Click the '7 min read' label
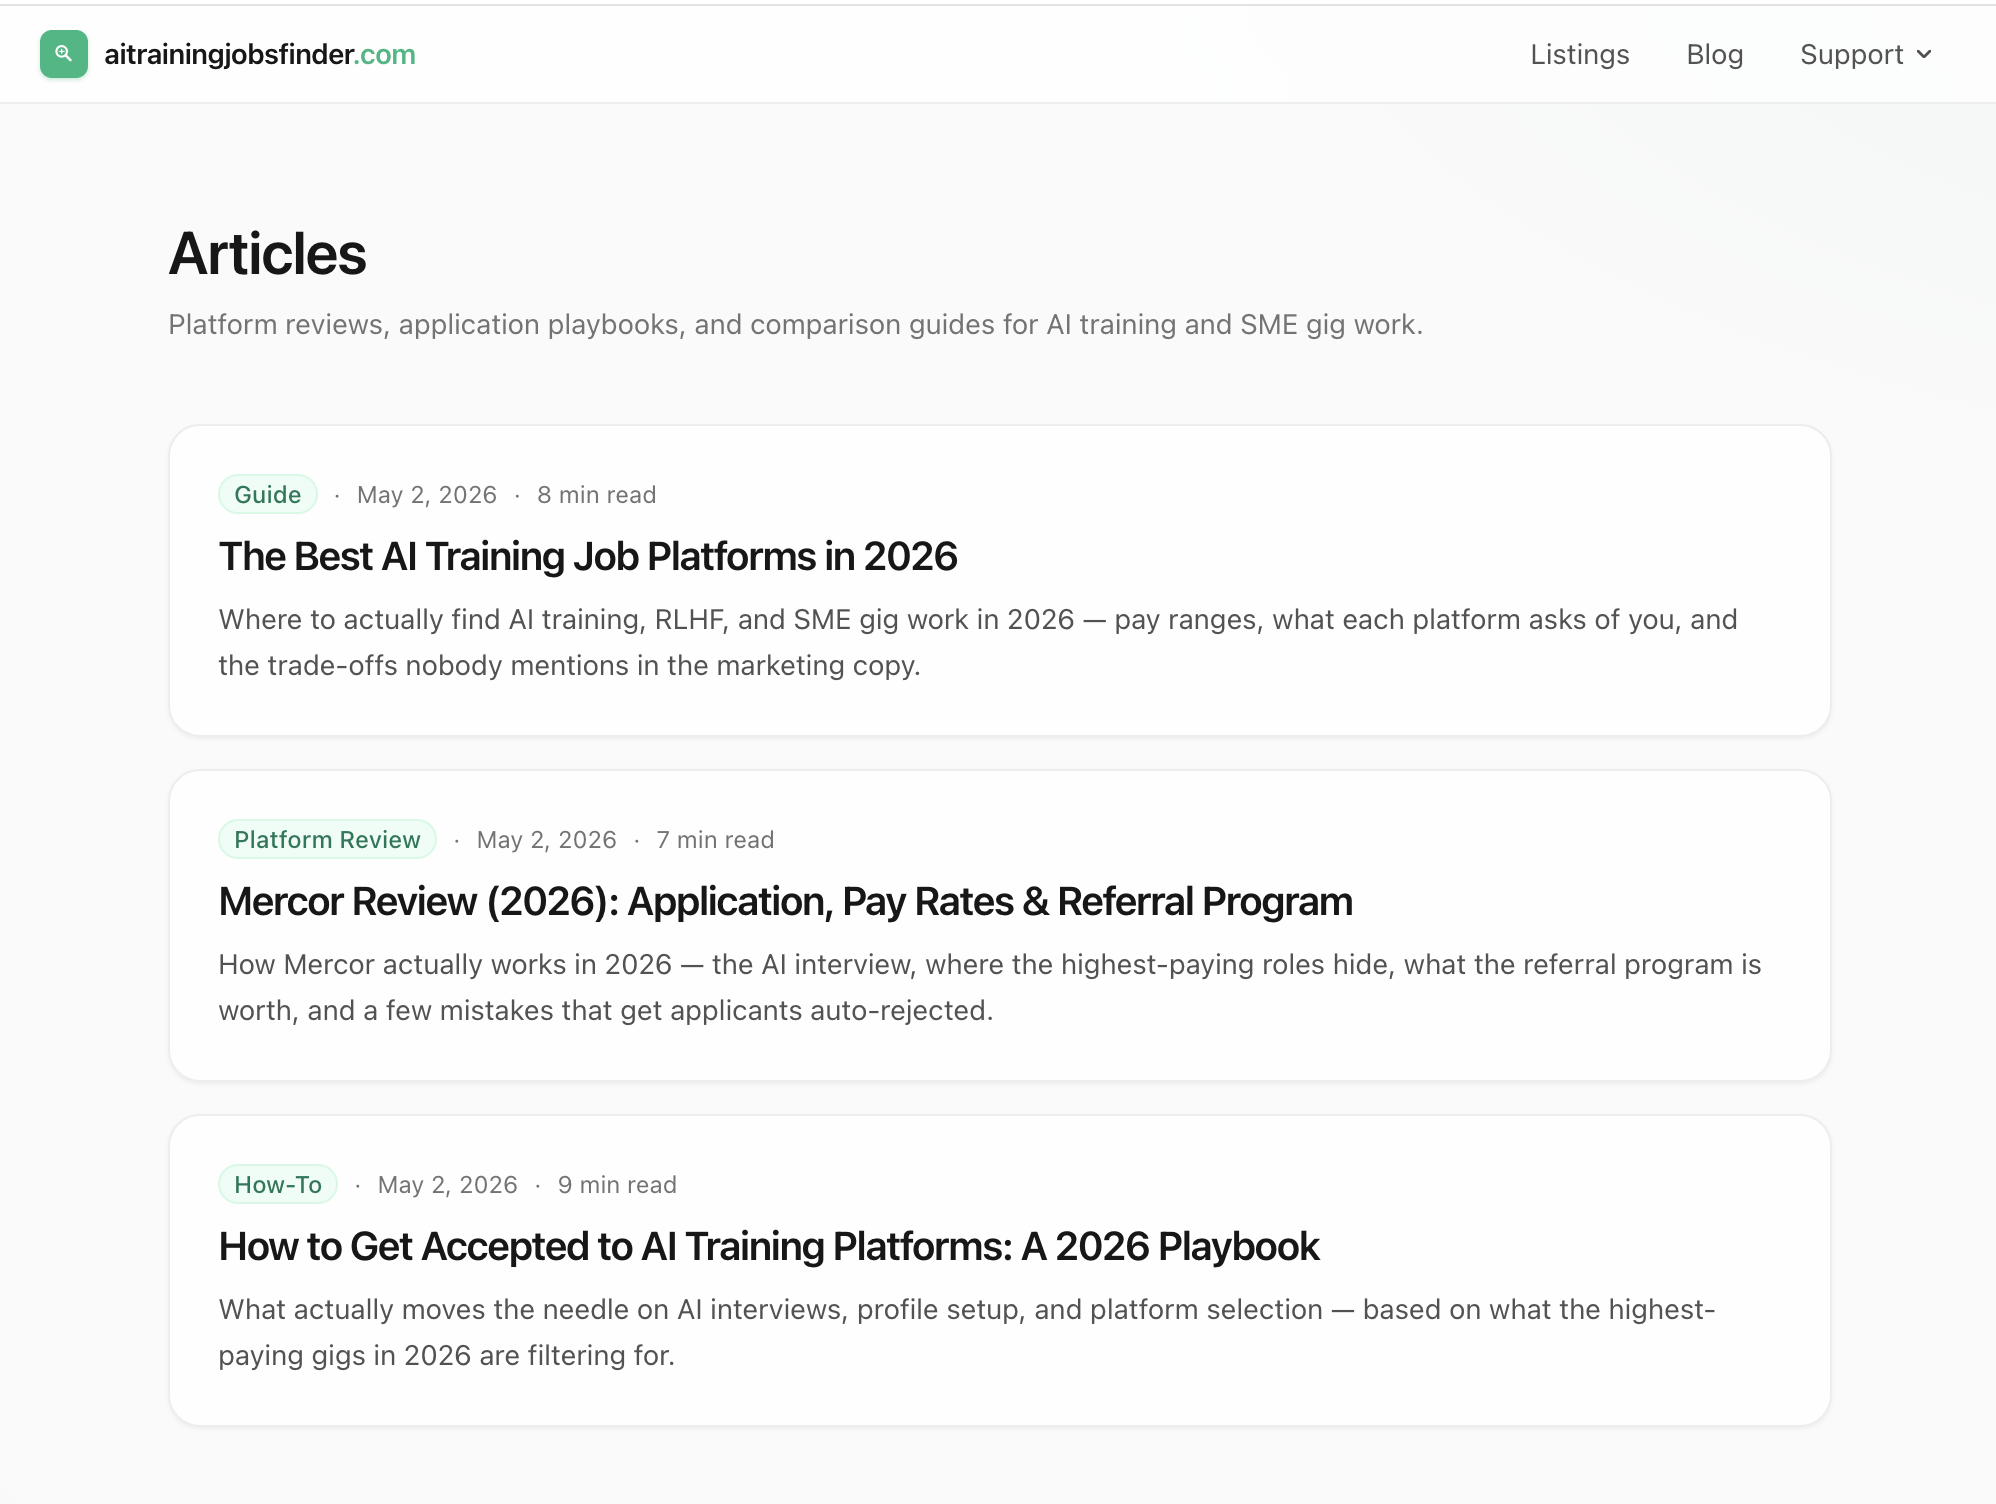 (715, 840)
